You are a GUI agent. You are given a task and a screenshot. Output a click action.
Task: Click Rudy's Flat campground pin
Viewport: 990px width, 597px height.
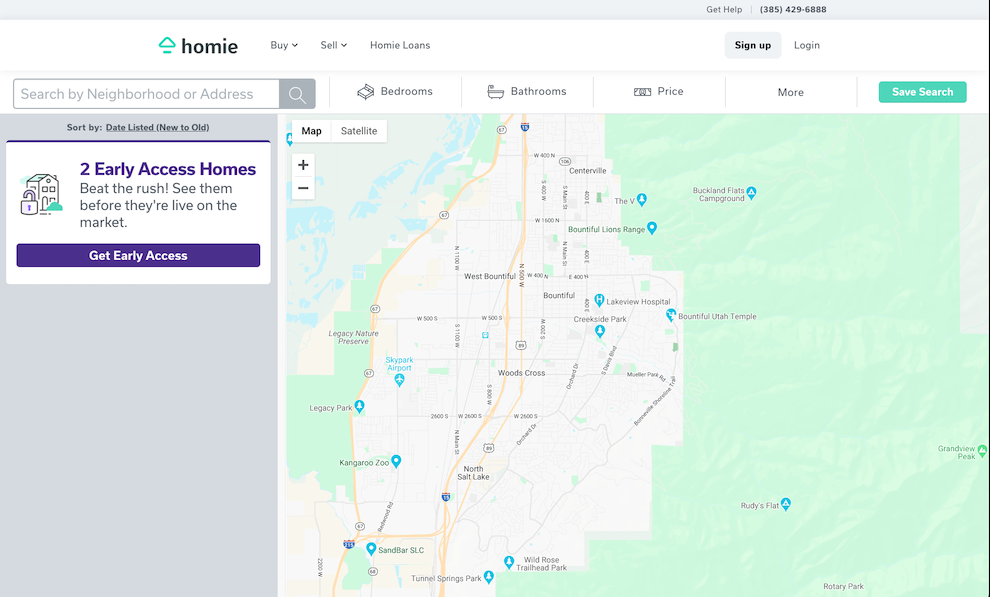785,504
